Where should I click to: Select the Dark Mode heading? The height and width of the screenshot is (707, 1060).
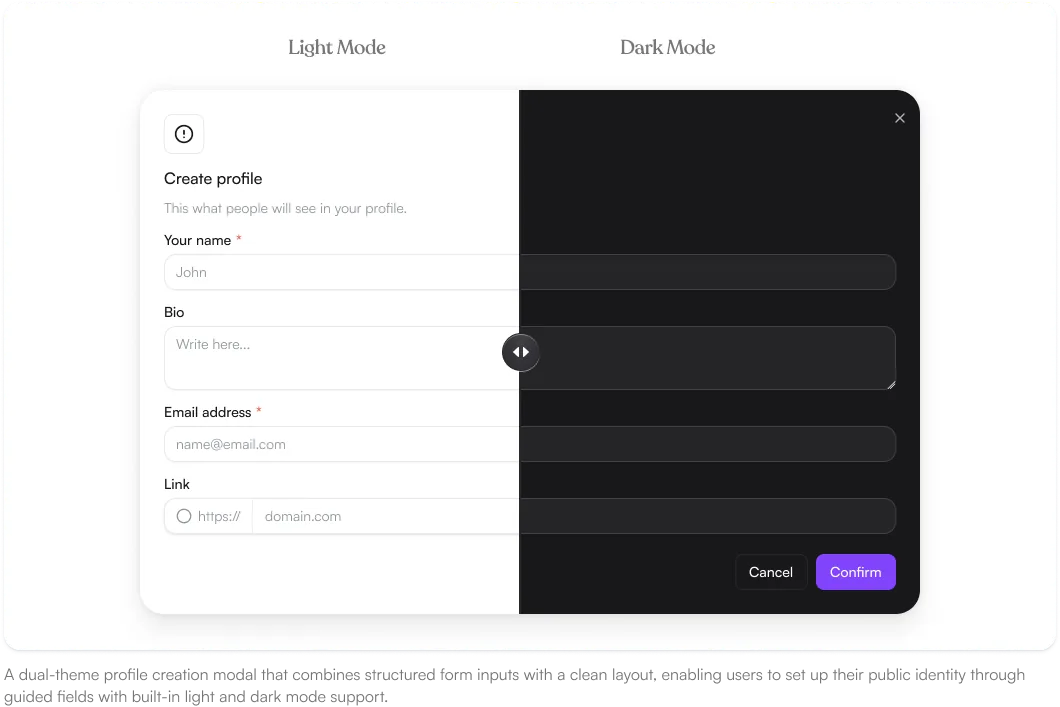point(668,47)
